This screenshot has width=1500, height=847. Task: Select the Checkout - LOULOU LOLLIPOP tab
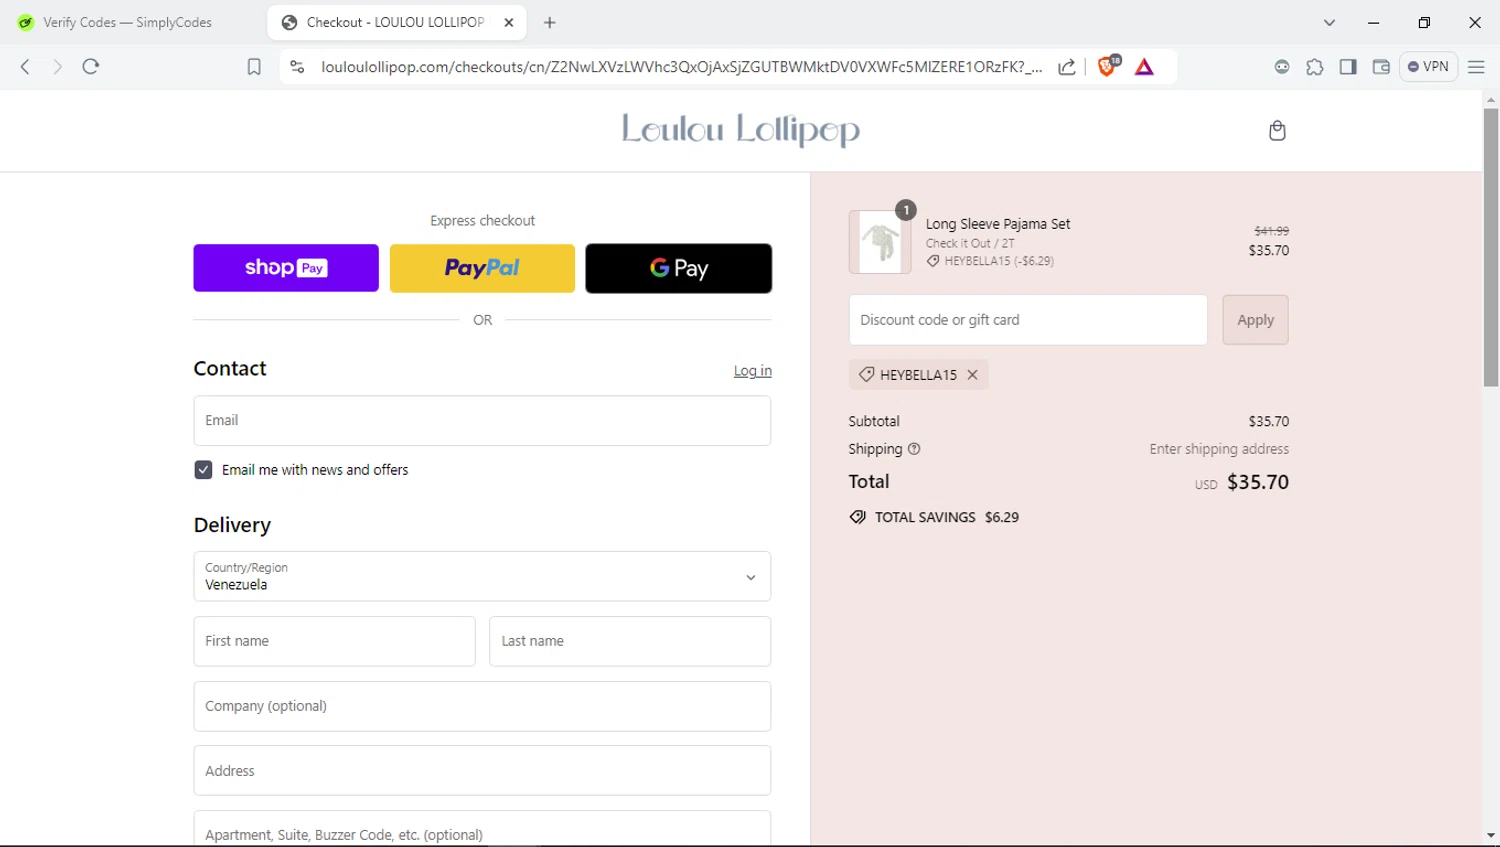[x=395, y=22]
